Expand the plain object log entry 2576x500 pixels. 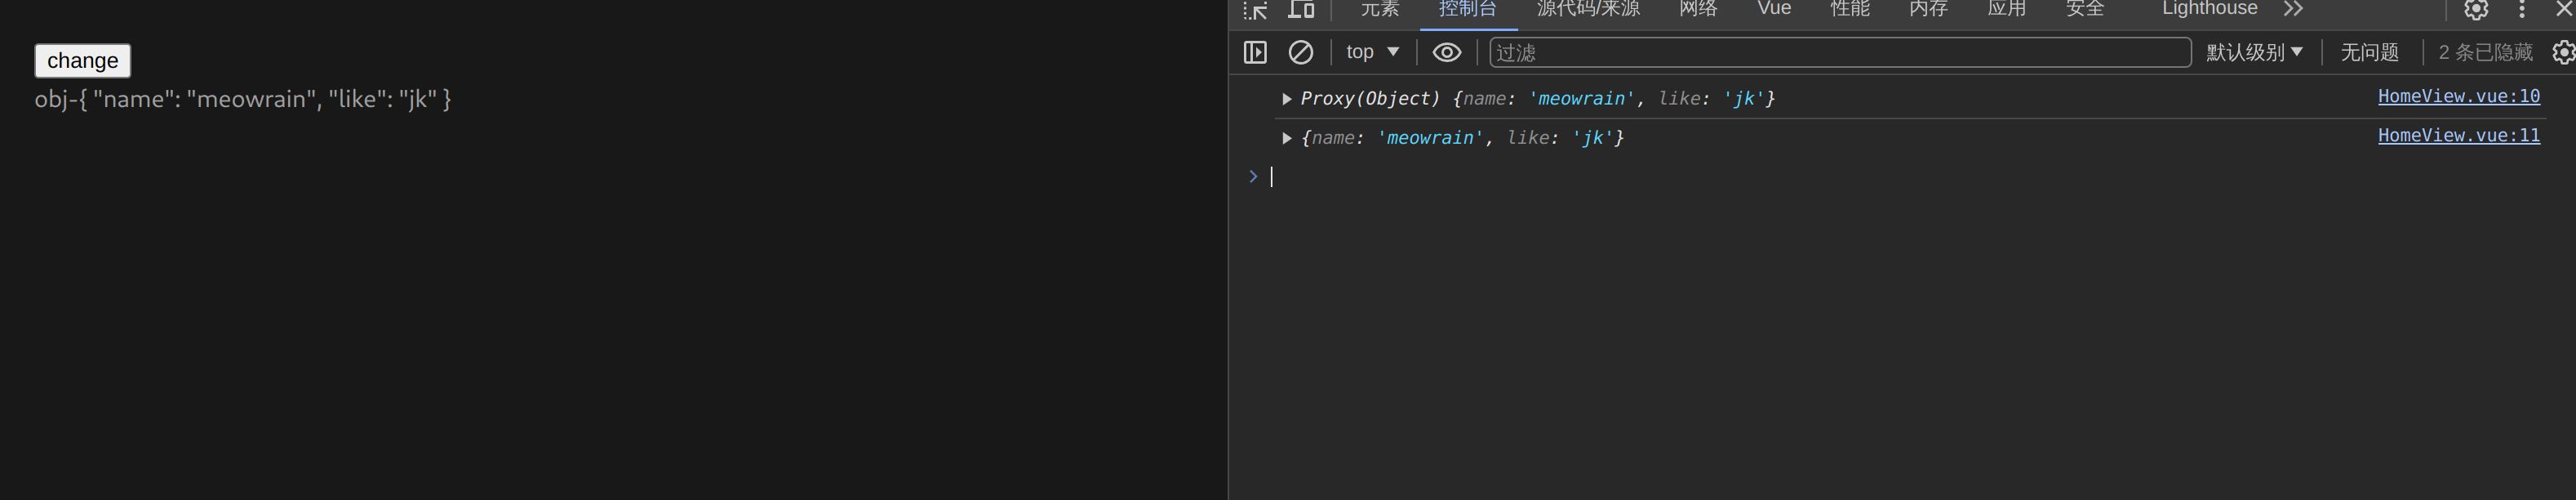coord(1287,138)
